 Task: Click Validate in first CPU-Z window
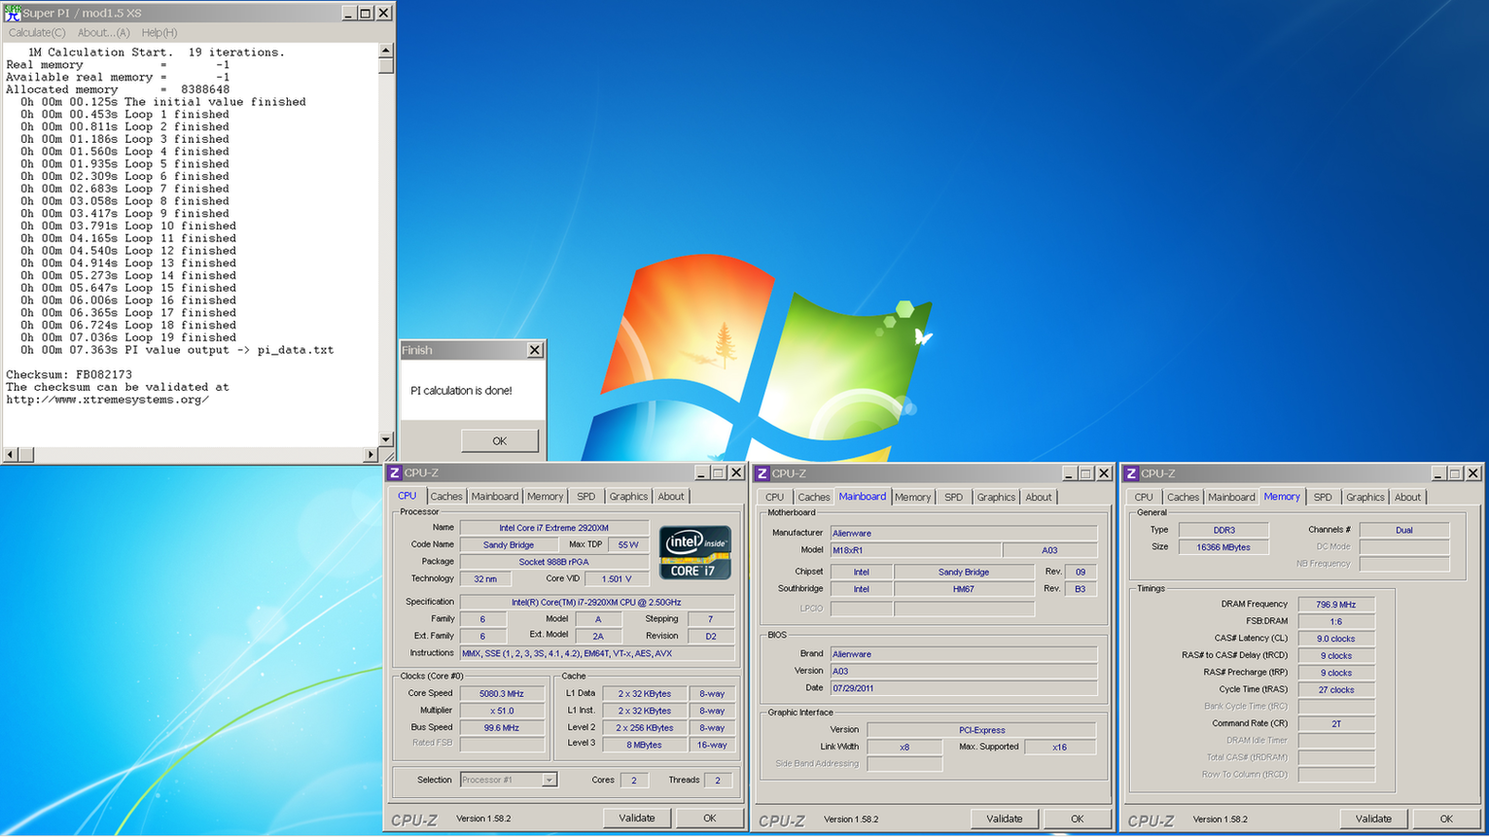tap(637, 818)
